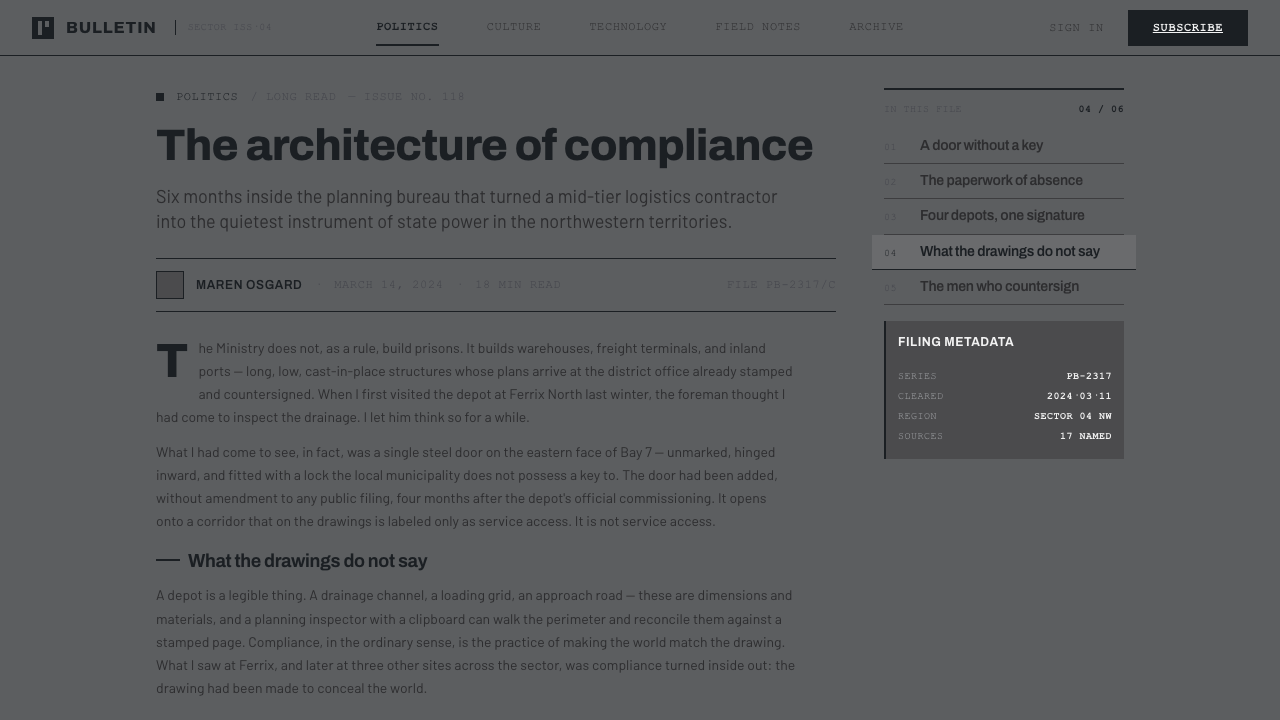The width and height of the screenshot is (1280, 720).
Task: Open Field Notes in navigation
Action: [758, 27]
